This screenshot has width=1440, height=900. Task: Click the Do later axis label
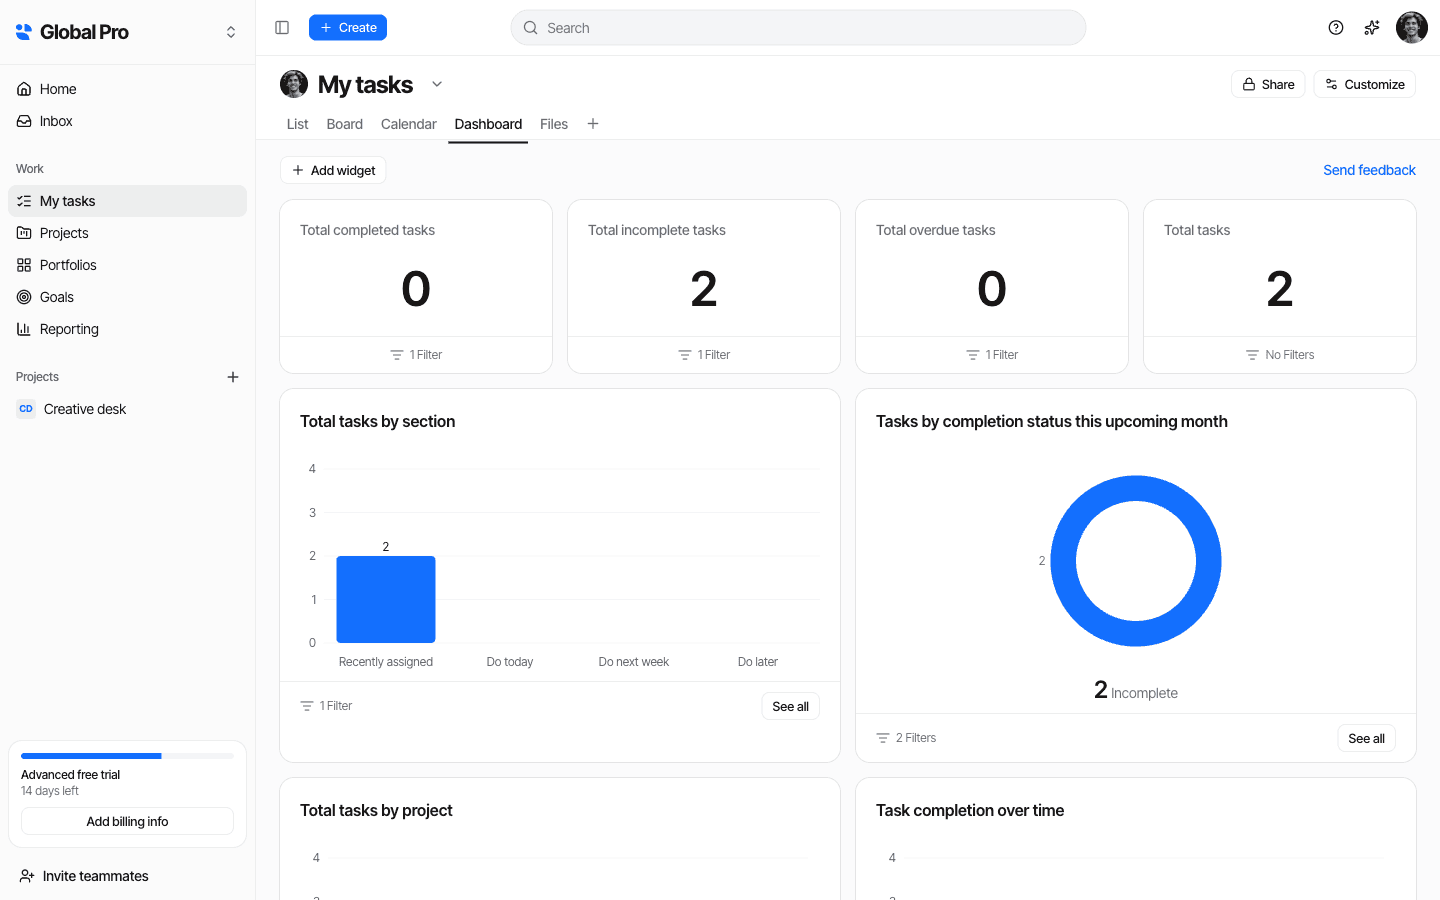[758, 662]
